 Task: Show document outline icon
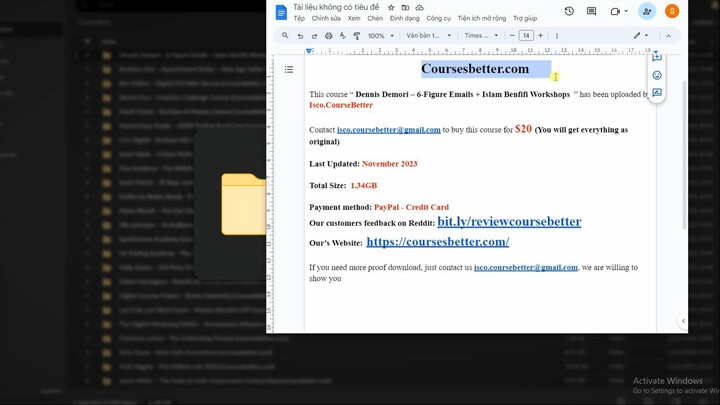click(289, 69)
